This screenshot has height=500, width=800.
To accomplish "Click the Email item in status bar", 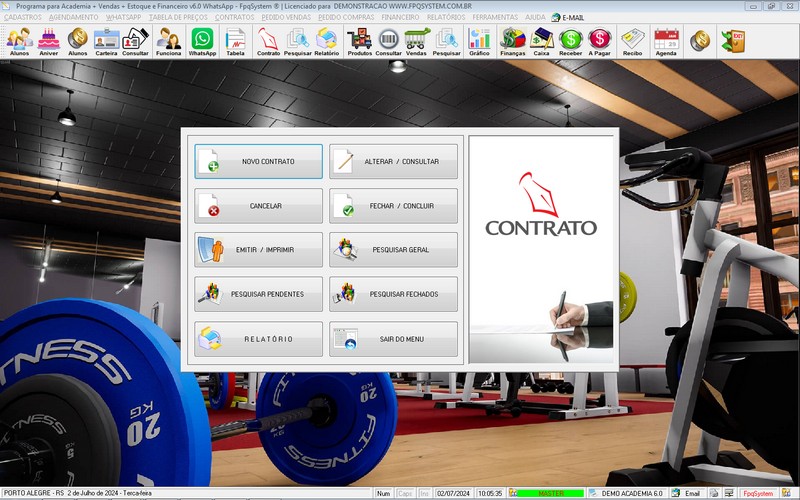I will (688, 493).
